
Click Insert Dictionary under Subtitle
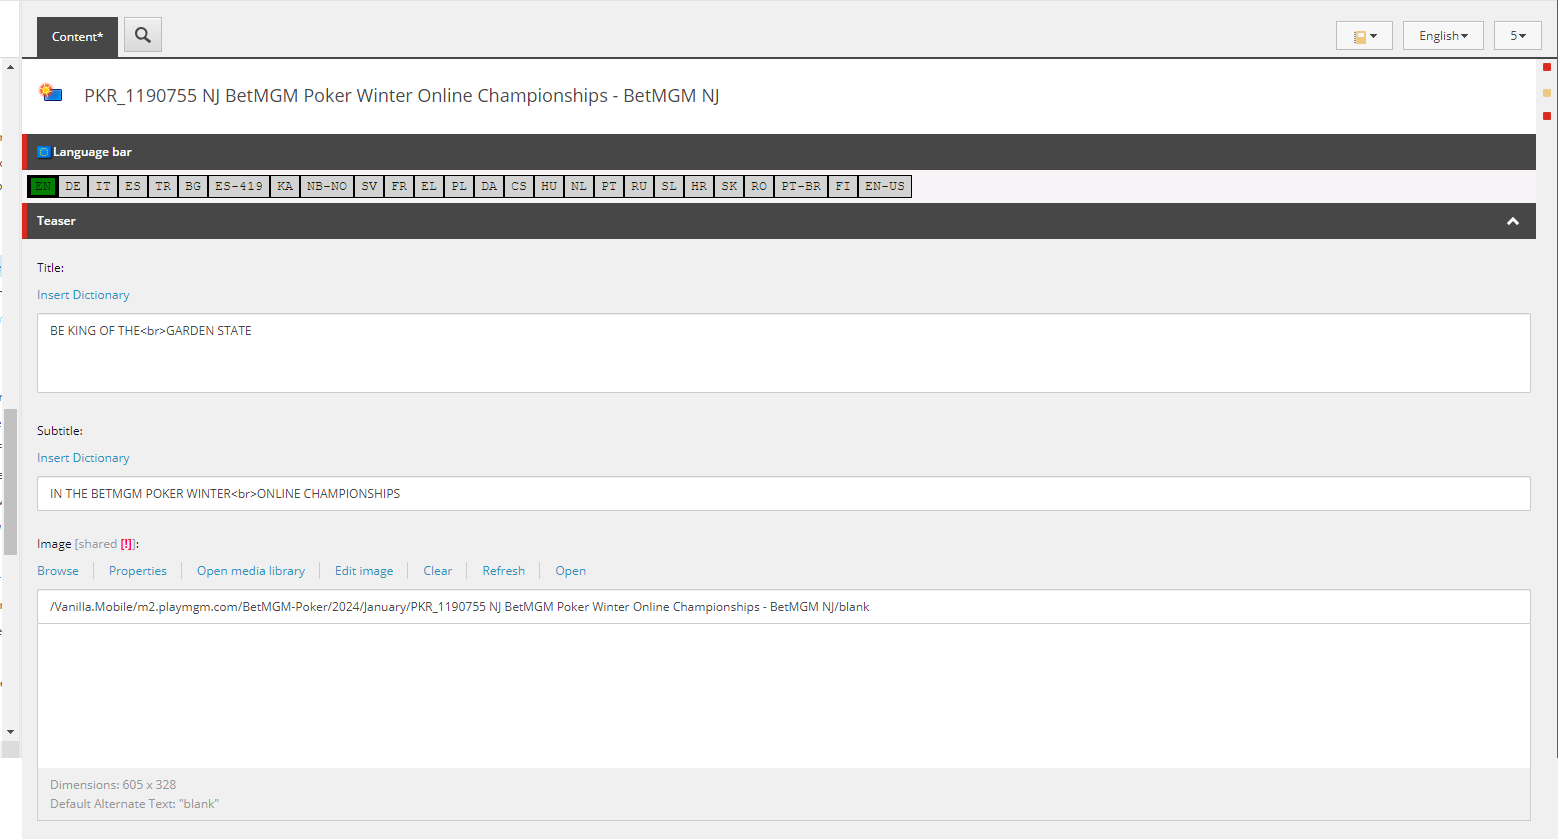(83, 458)
